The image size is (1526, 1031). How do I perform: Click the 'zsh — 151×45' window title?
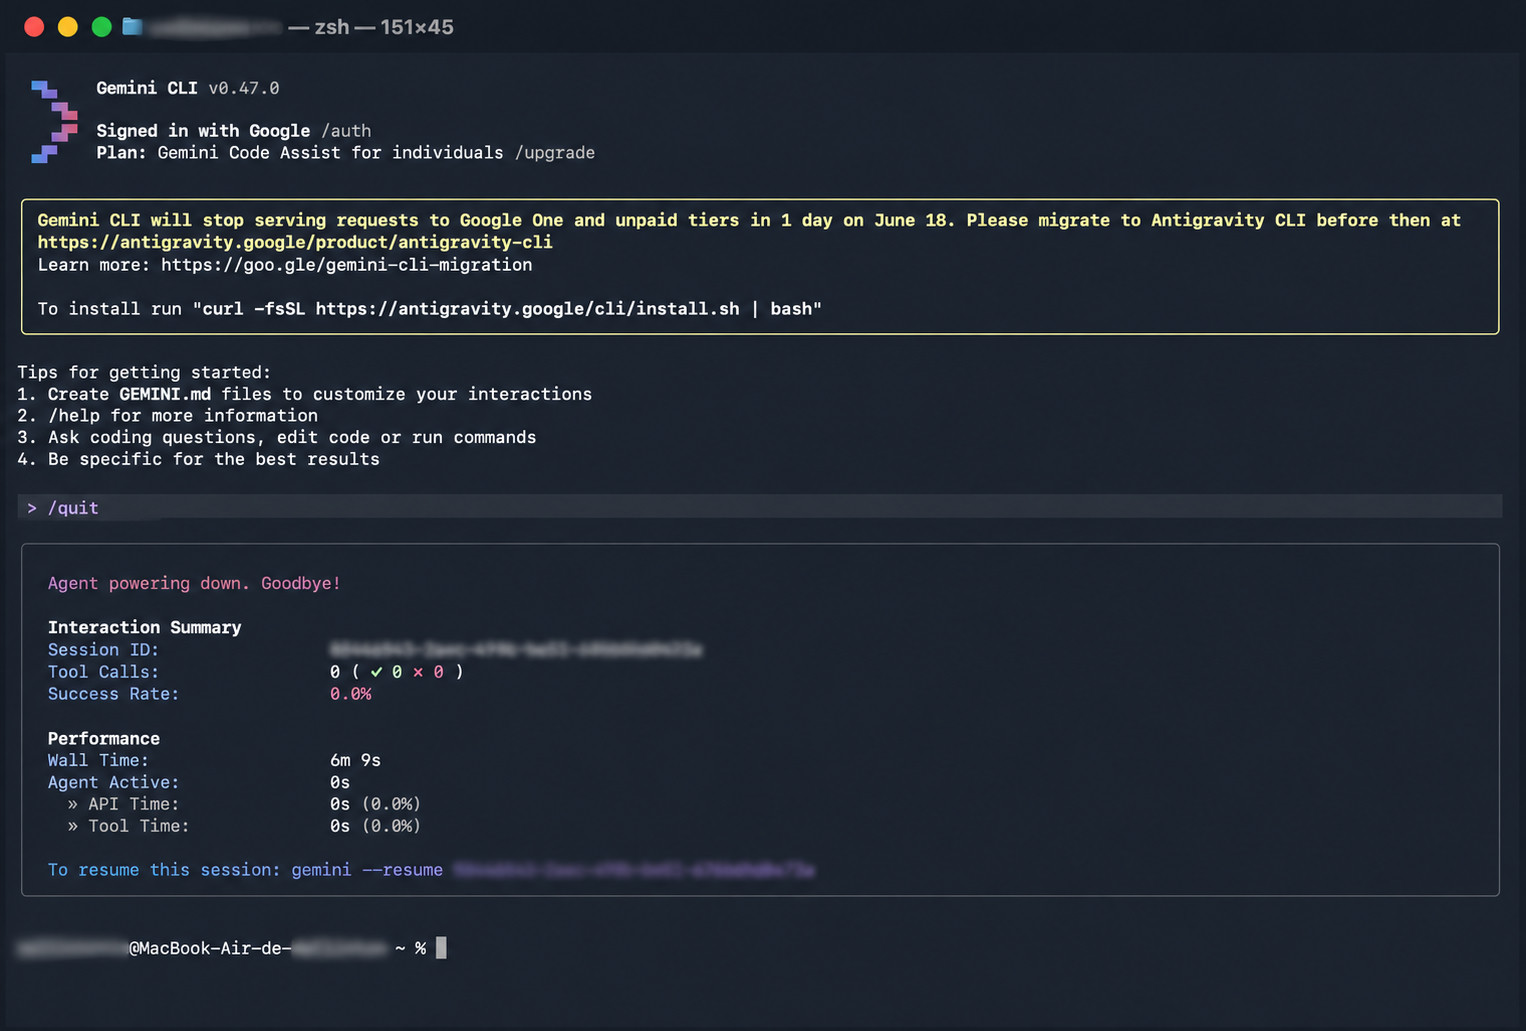click(384, 27)
